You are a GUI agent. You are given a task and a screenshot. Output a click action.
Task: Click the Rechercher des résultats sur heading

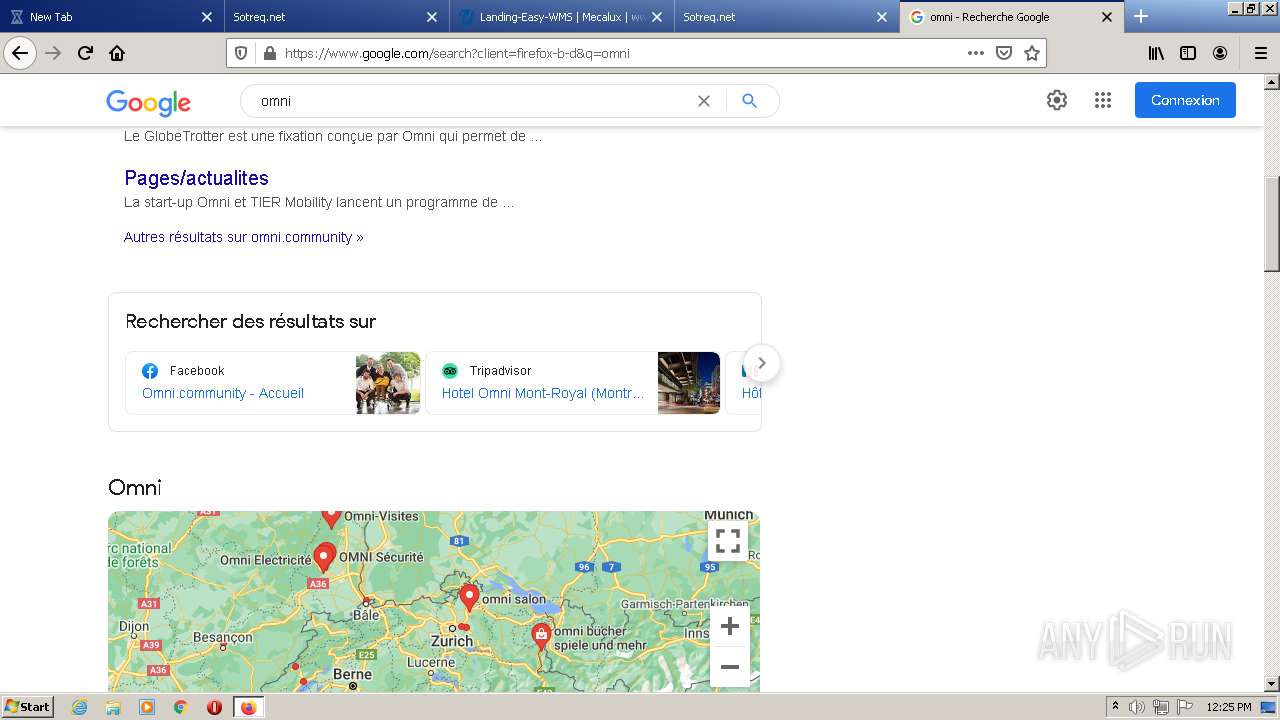251,322
